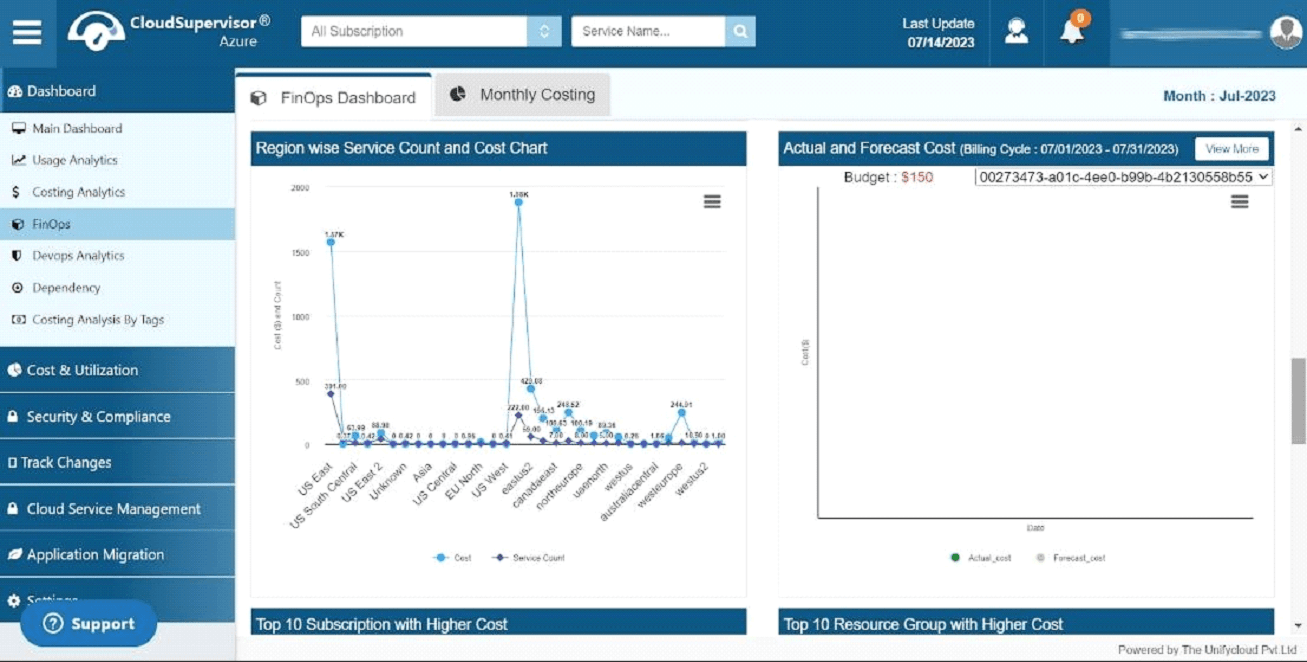Click the Support button

[x=89, y=624]
